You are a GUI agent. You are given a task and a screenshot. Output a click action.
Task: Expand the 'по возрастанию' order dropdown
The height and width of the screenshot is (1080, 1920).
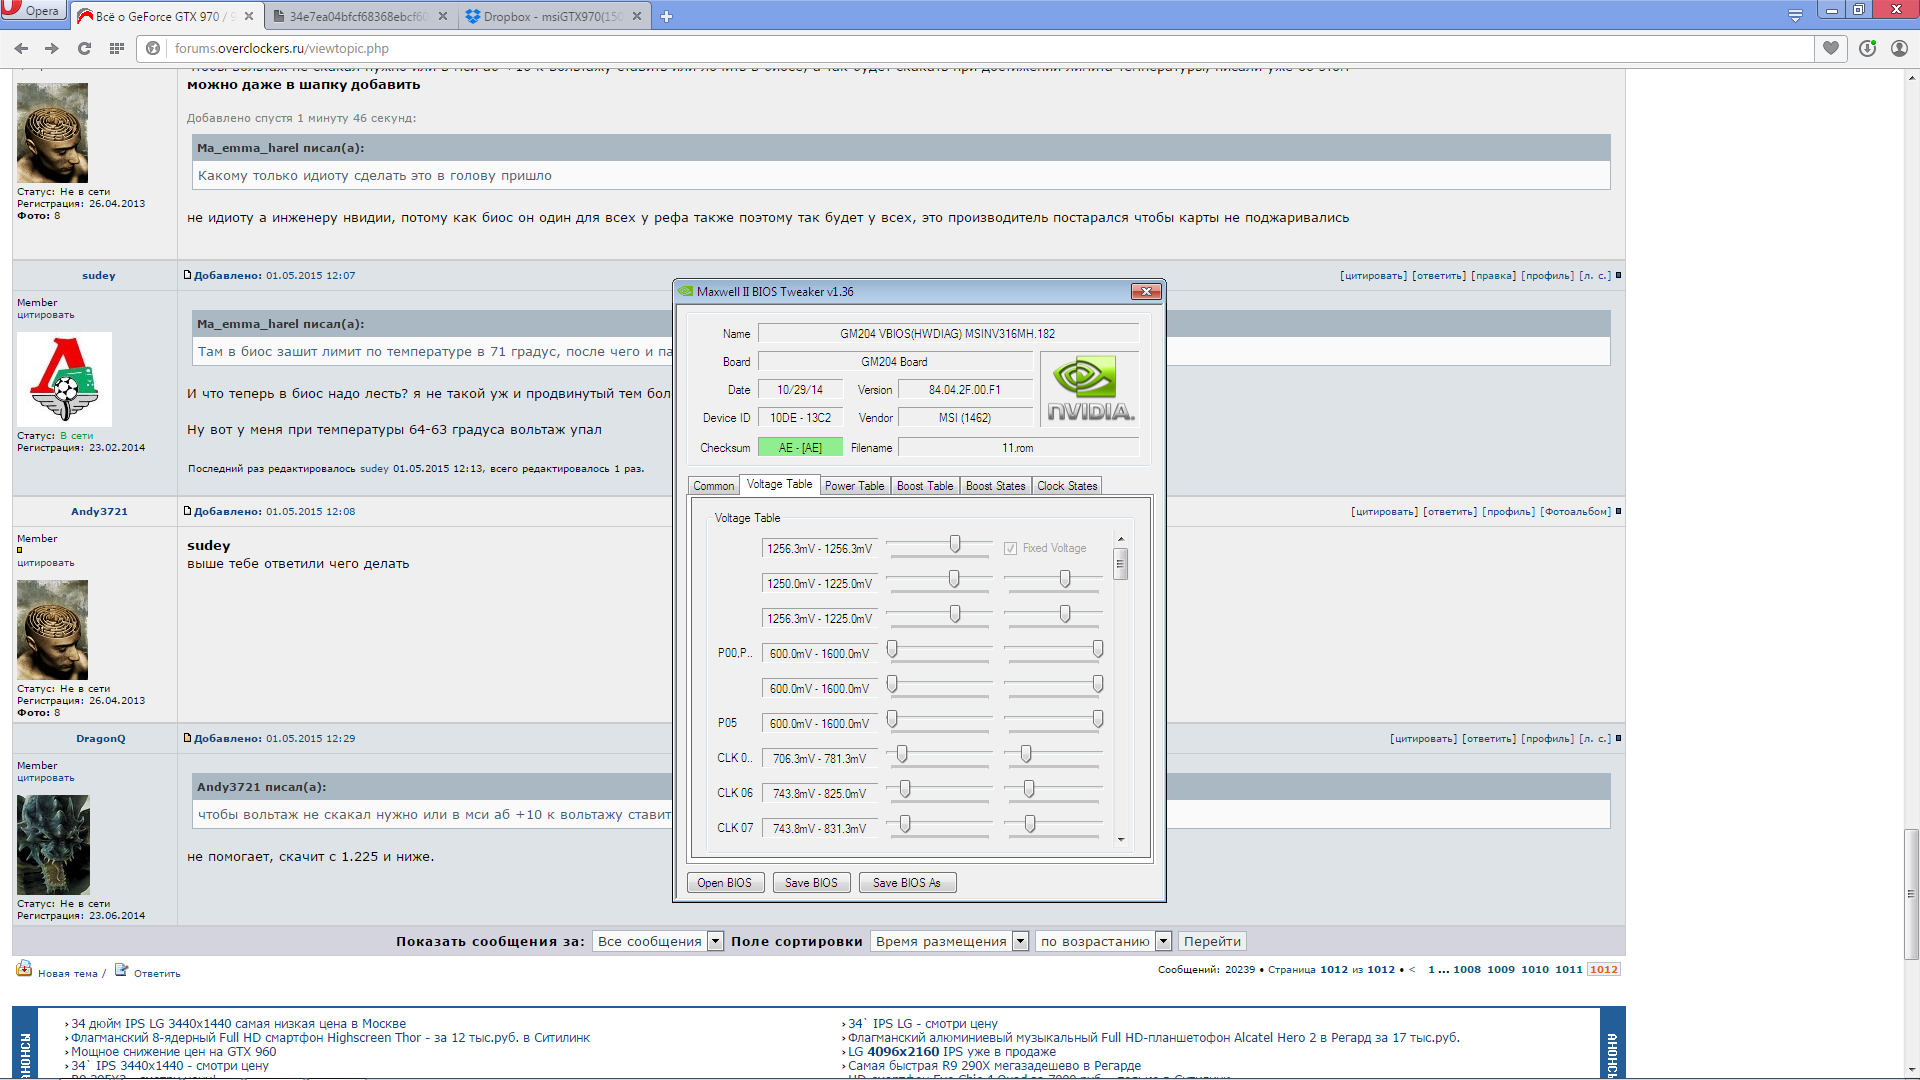tap(1163, 941)
